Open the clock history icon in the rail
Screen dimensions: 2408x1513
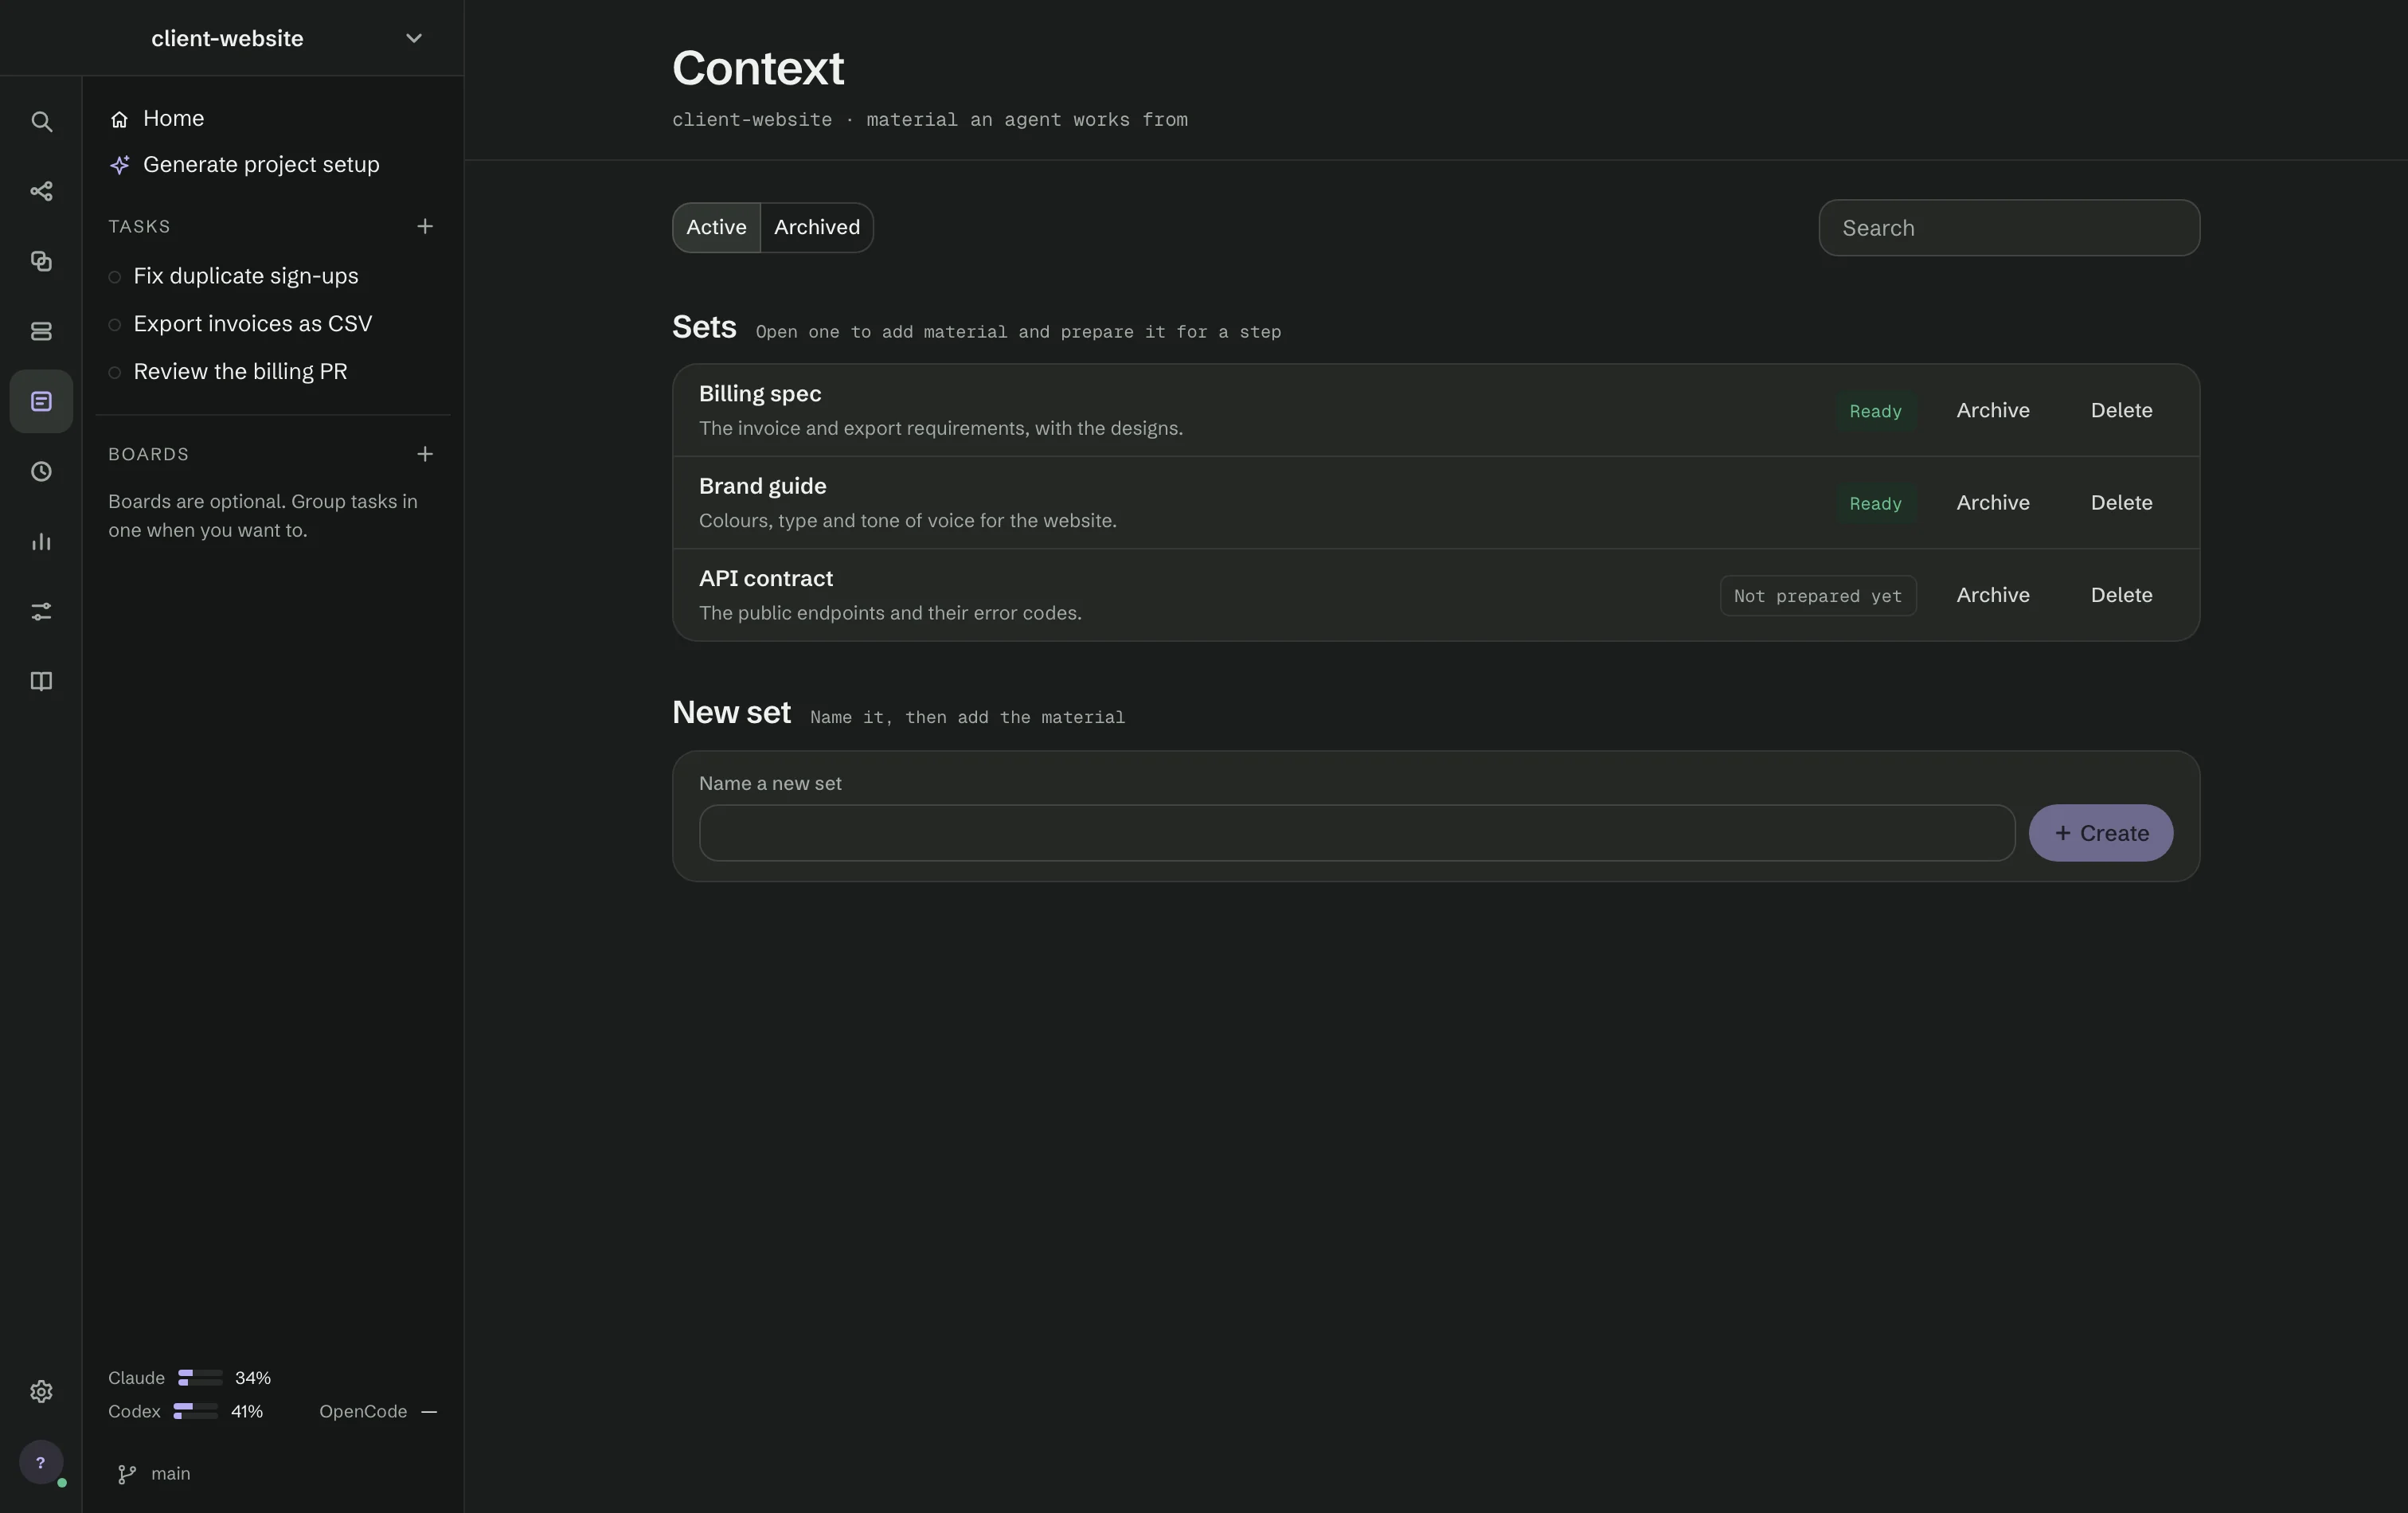click(x=41, y=471)
